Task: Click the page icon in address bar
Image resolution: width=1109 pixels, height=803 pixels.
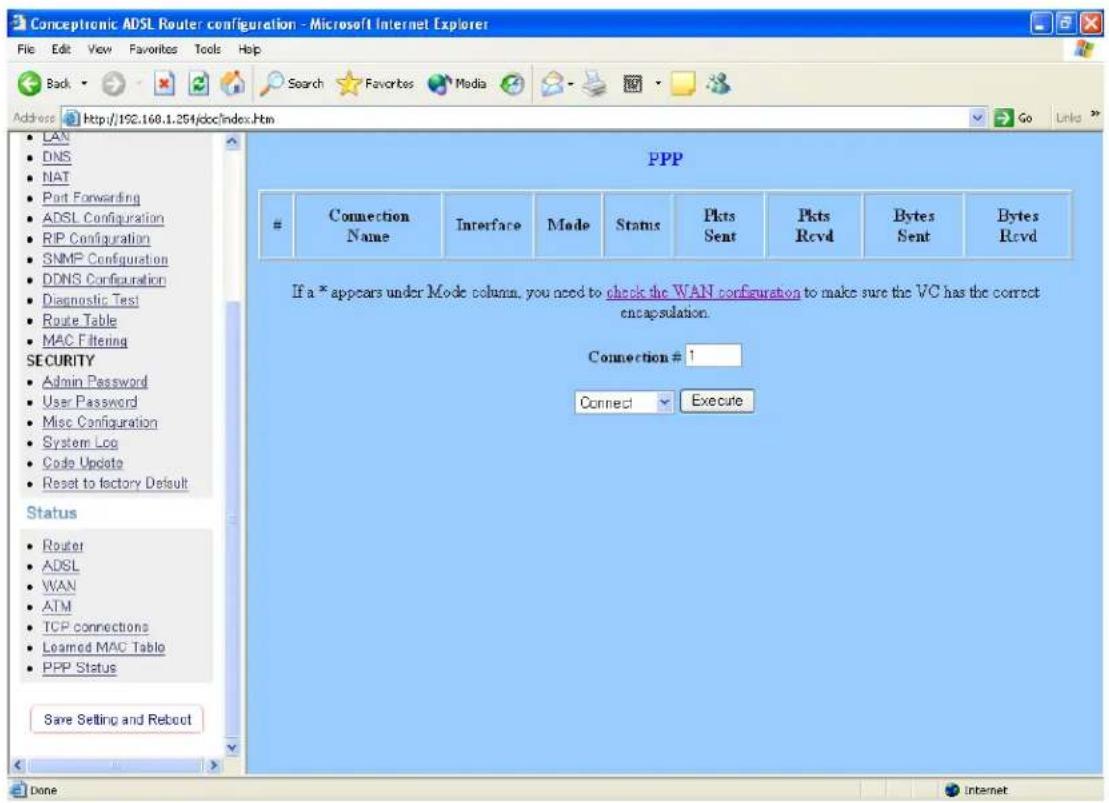Action: tap(71, 118)
